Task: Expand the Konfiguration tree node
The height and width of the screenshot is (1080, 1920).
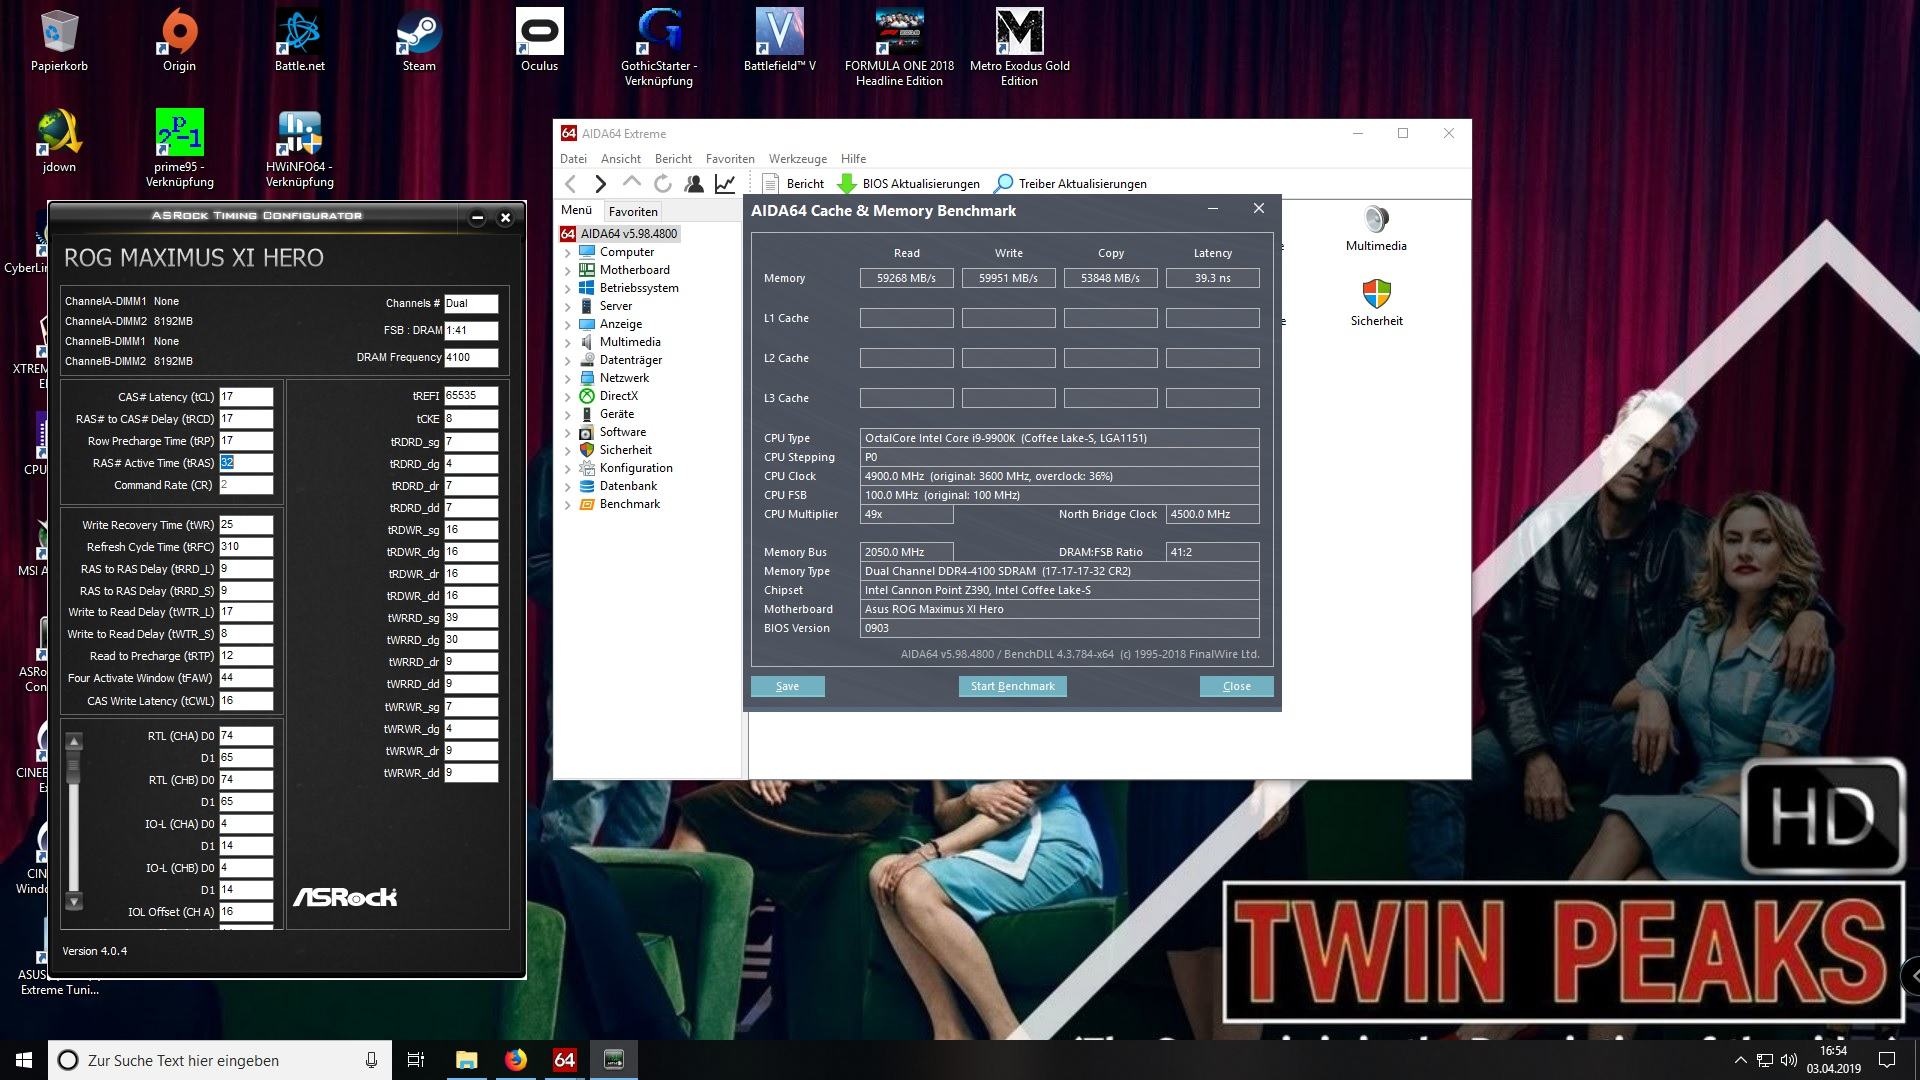Action: (568, 468)
